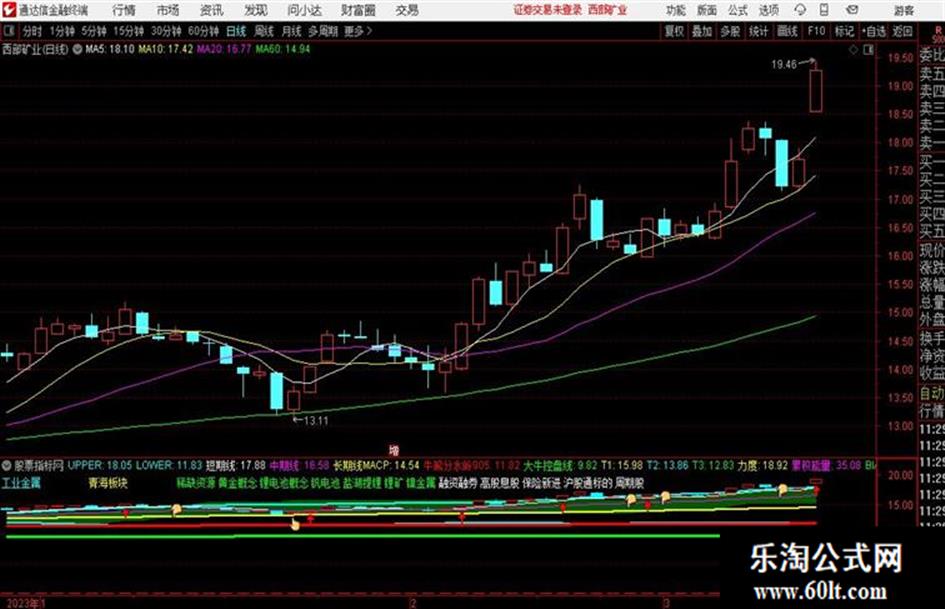
Task: Click the circle icon beside 股票指标网
Action: (7, 465)
